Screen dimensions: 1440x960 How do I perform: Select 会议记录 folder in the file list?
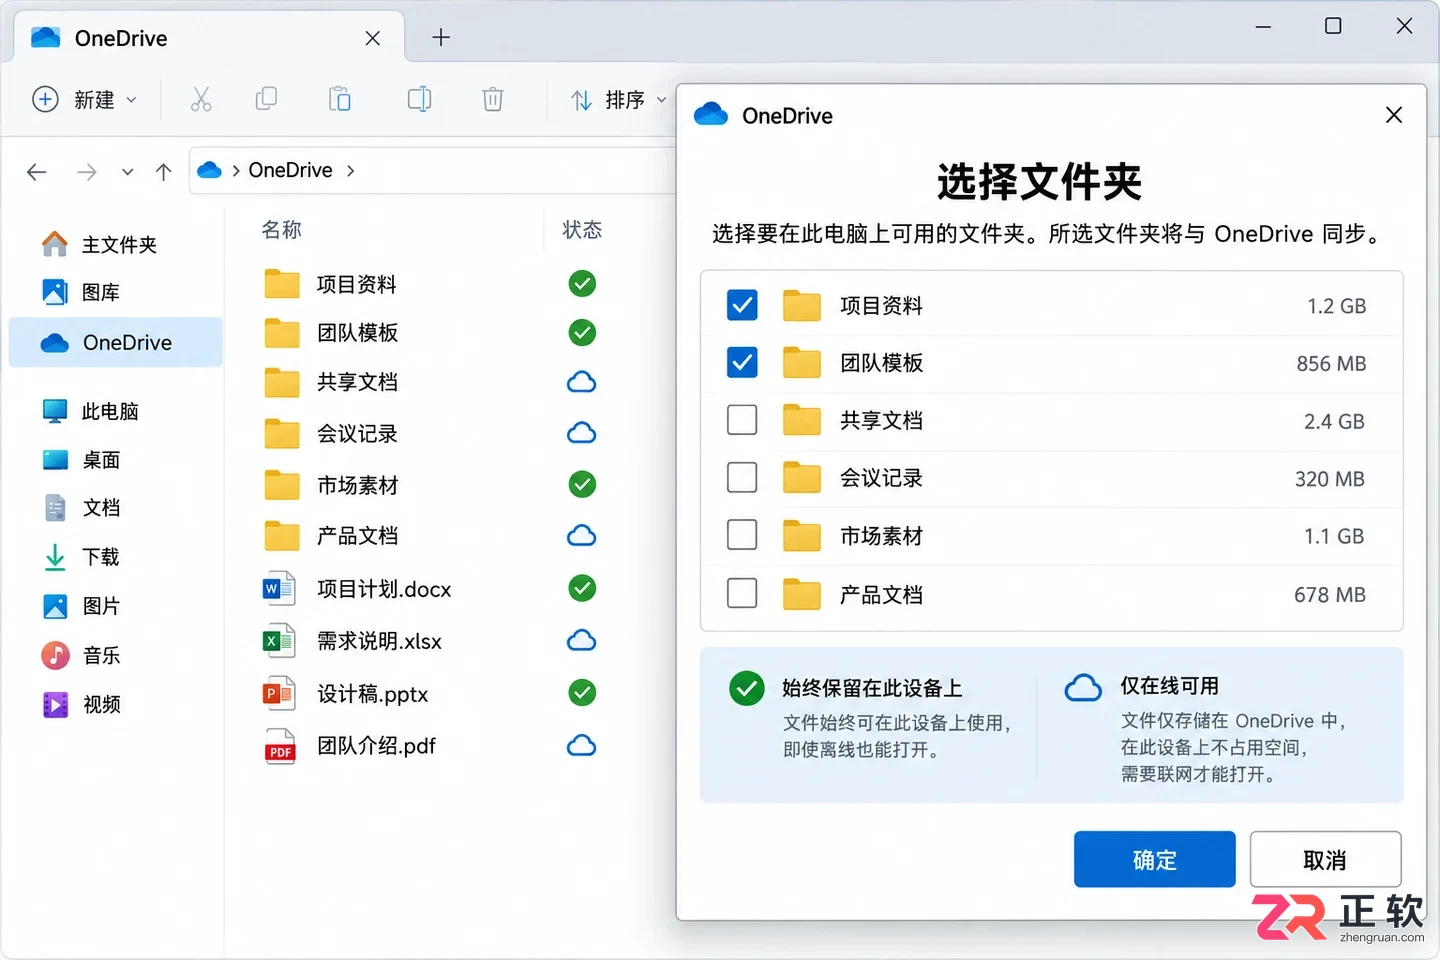click(357, 433)
